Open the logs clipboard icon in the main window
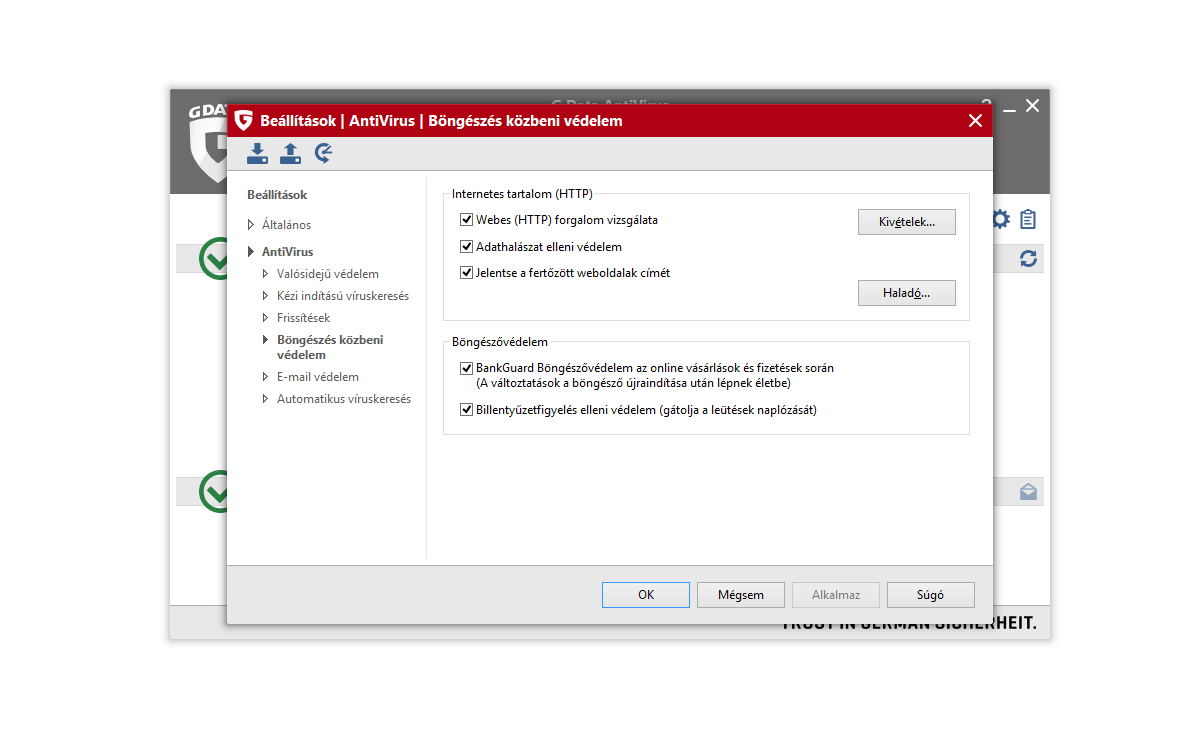Screen dimensions: 1200x750 pyautogui.click(x=1028, y=219)
